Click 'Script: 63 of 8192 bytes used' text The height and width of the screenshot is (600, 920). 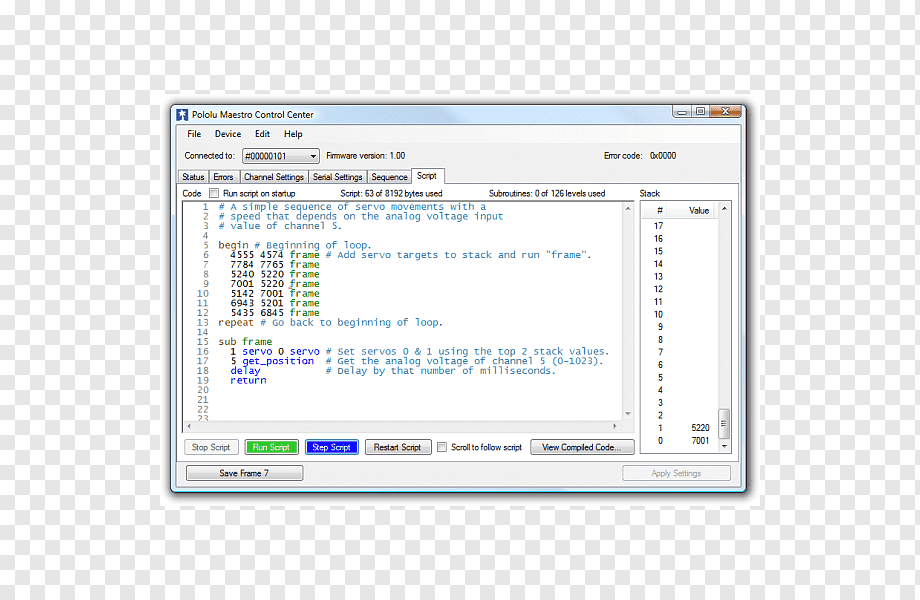pyautogui.click(x=391, y=193)
